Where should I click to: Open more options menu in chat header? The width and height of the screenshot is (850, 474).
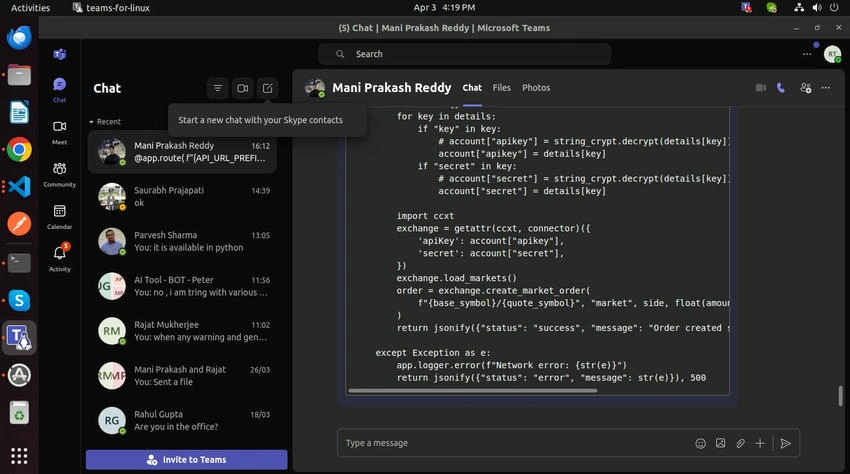[x=826, y=88]
